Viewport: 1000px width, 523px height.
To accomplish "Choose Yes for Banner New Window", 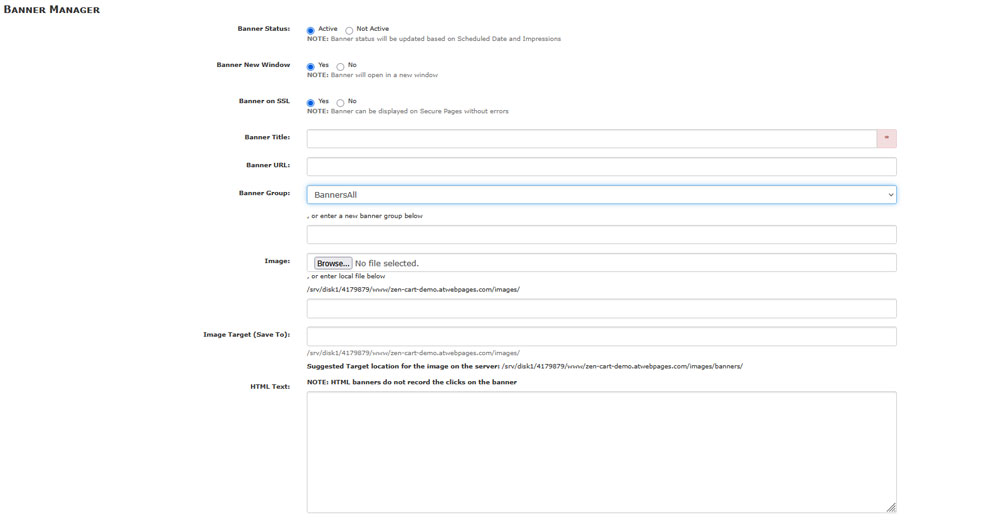I will pos(311,67).
